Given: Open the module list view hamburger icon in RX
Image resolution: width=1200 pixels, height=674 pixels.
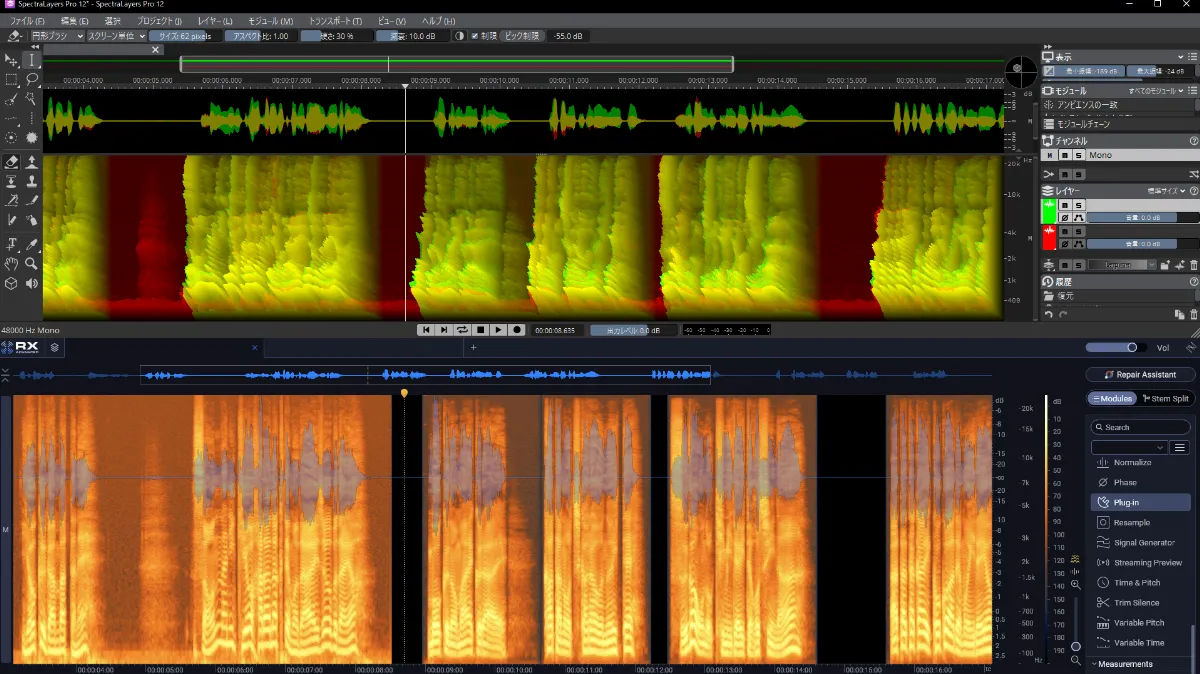Looking at the screenshot, I should click(x=1180, y=447).
